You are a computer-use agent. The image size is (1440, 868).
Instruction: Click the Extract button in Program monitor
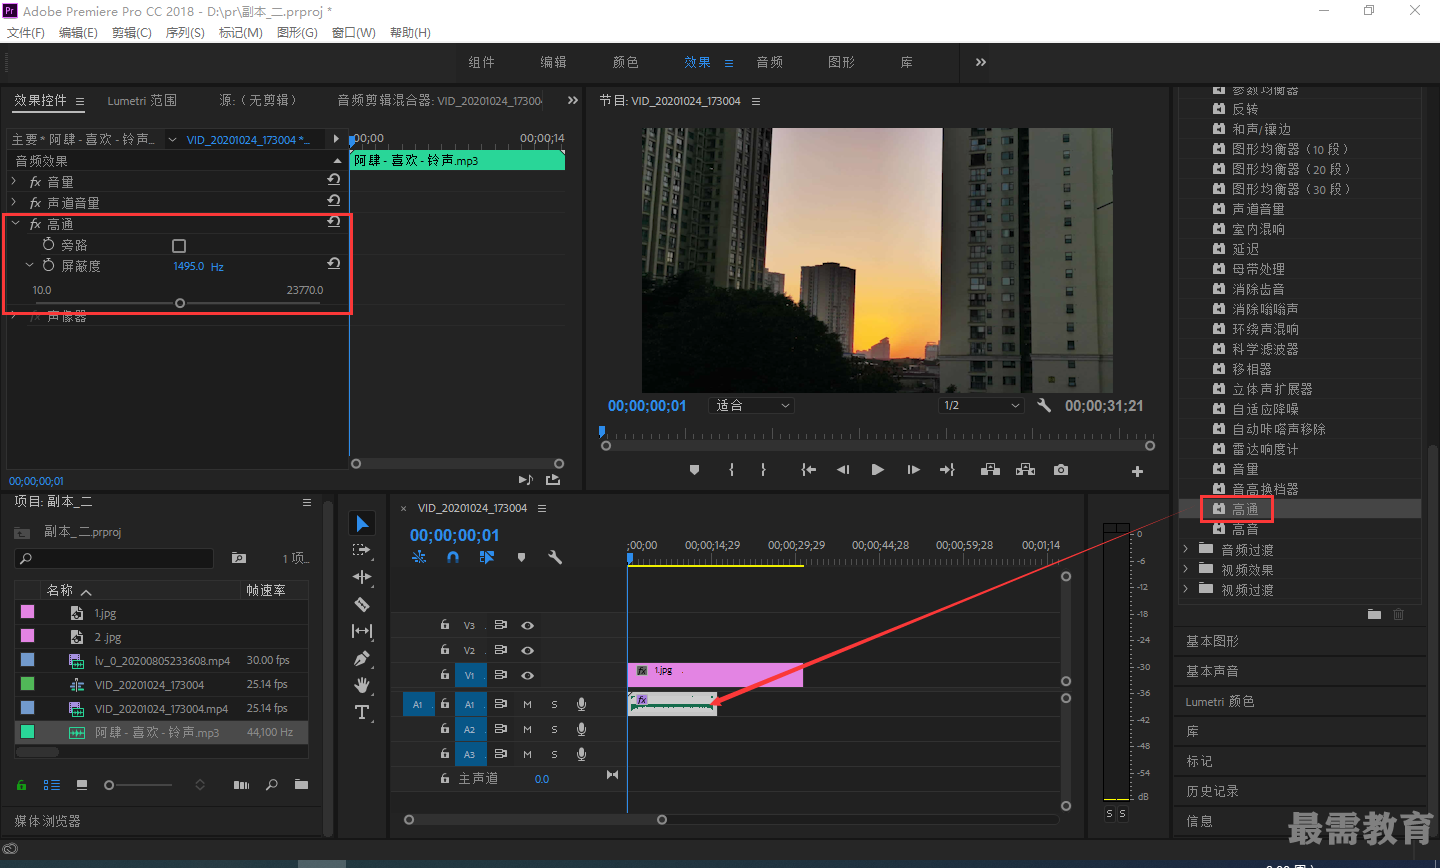tap(1025, 470)
